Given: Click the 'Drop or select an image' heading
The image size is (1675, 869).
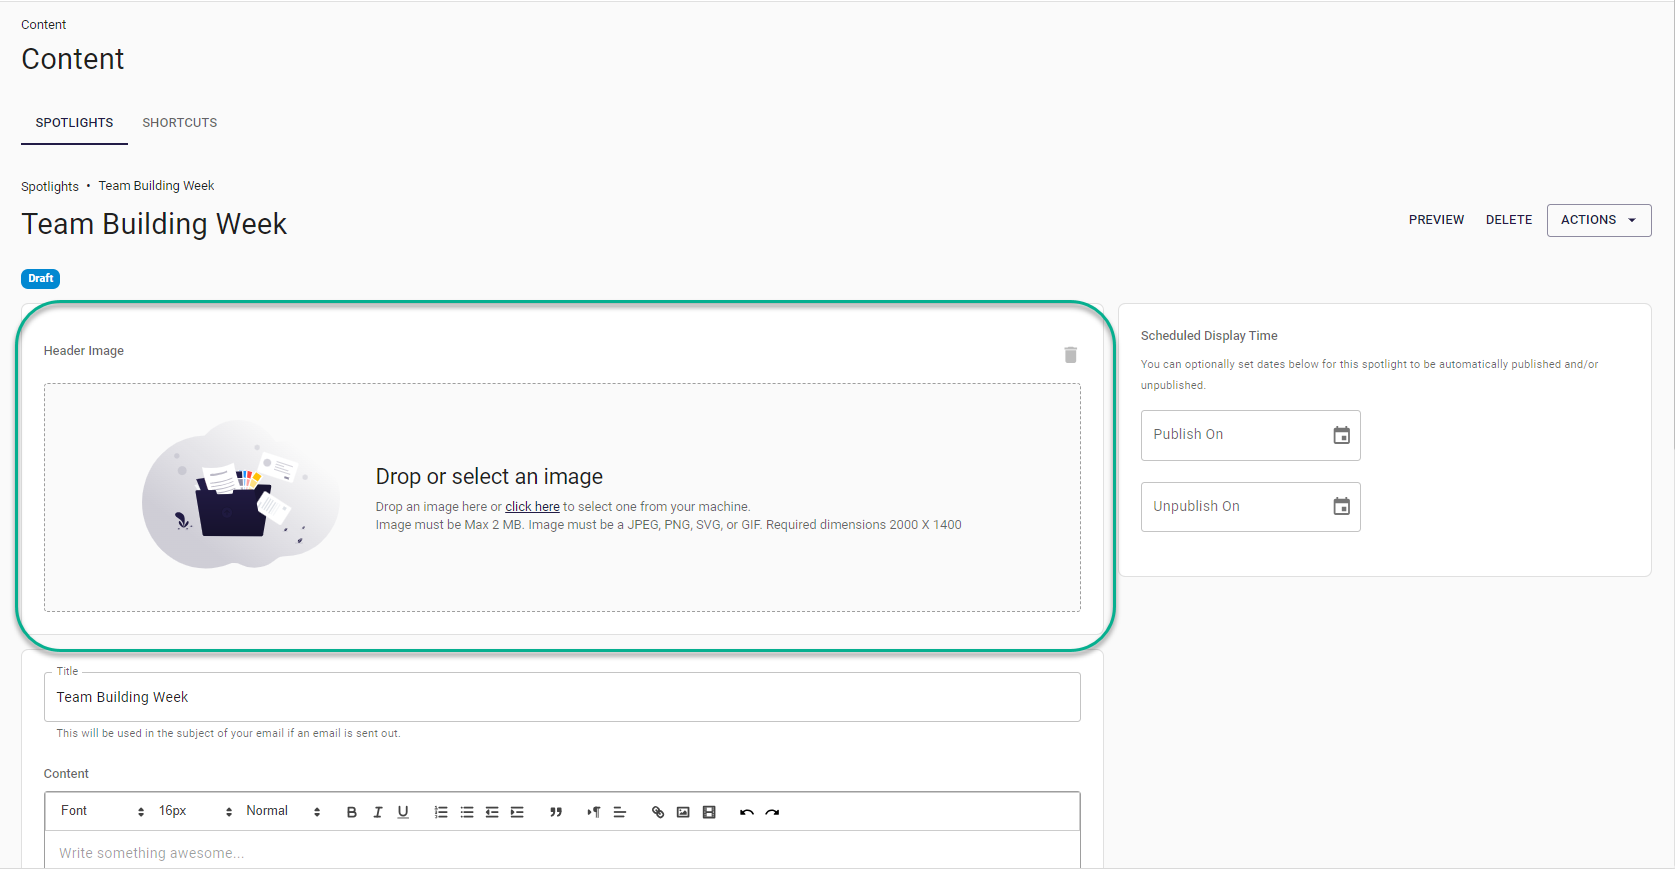Looking at the screenshot, I should click(489, 476).
